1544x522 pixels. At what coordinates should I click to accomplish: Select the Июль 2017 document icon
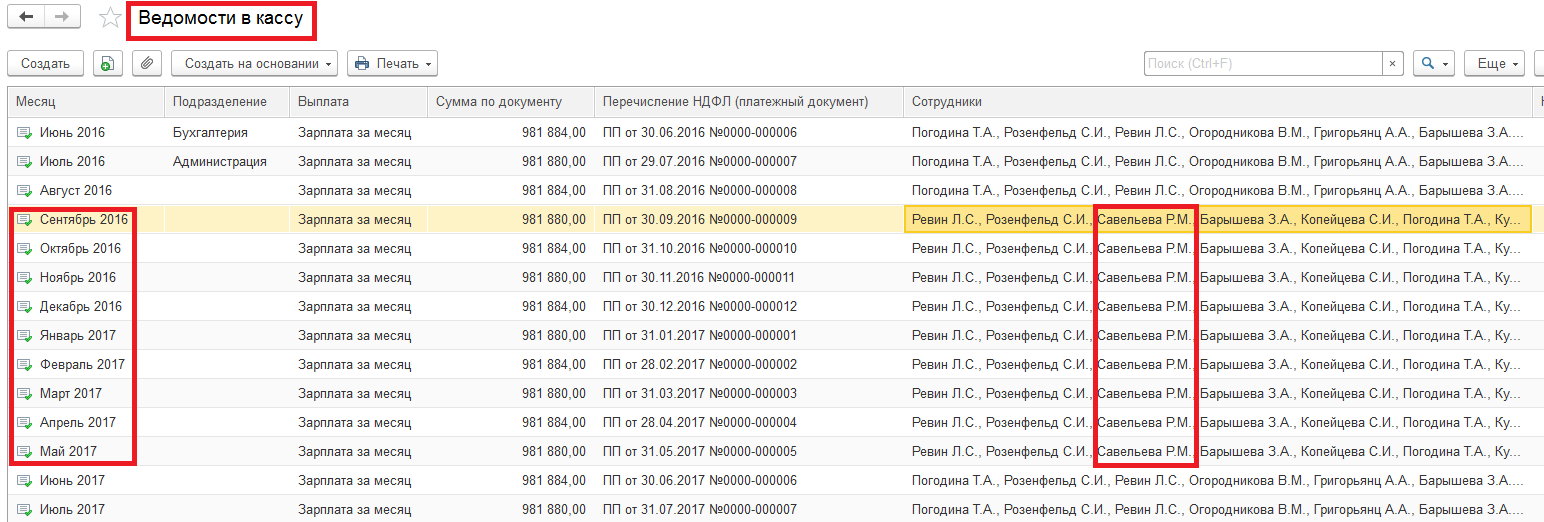click(24, 509)
